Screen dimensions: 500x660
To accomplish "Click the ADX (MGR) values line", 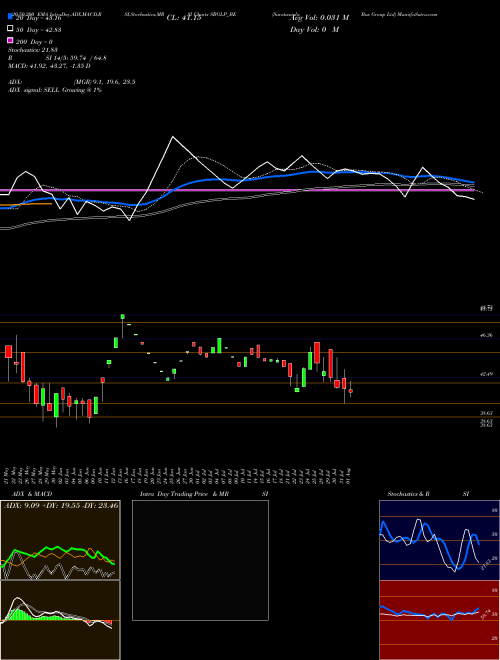I will 72,82.
